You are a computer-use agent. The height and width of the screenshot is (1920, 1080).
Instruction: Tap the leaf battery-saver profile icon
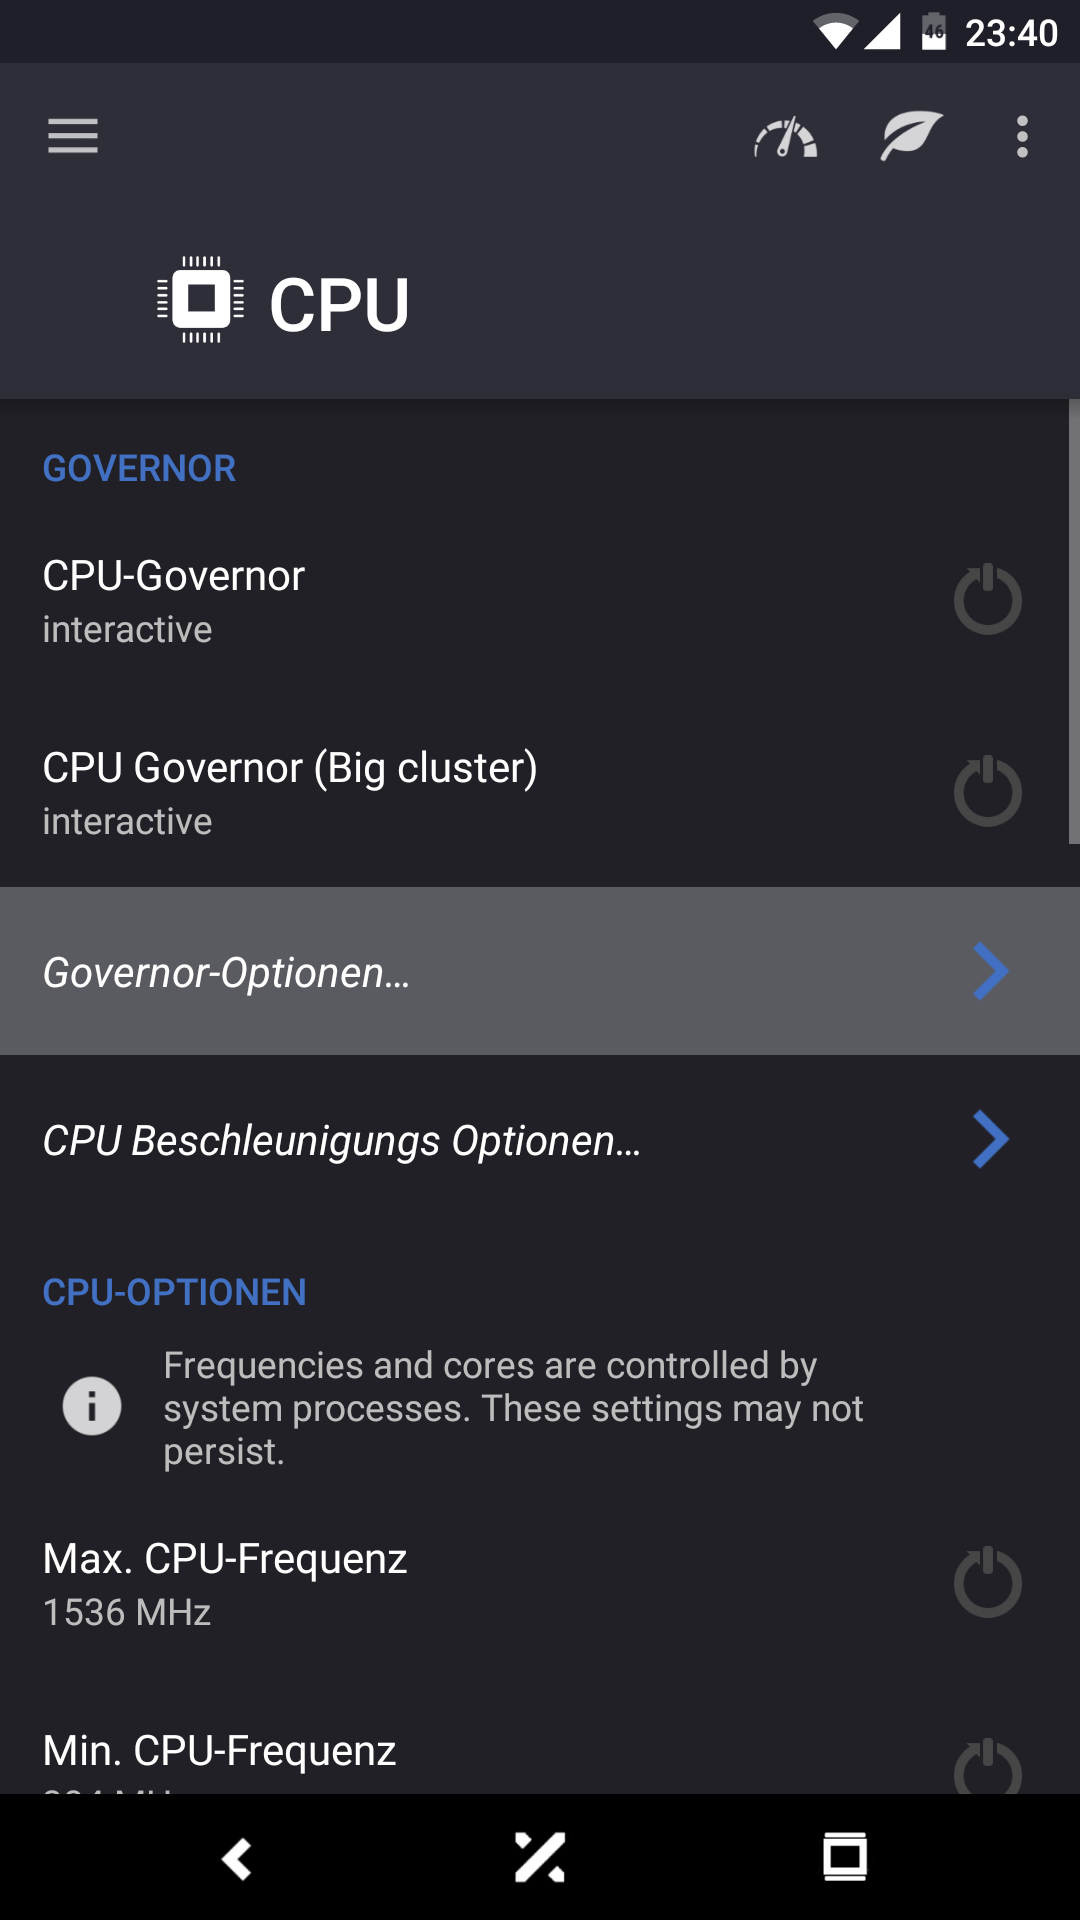[911, 136]
